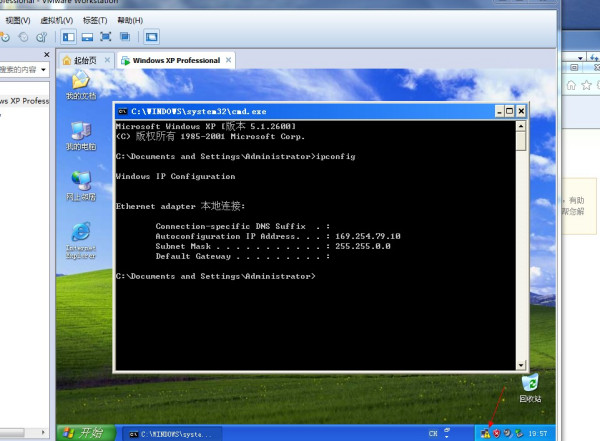Toggle the thumbnail bar view icon

coord(87,37)
